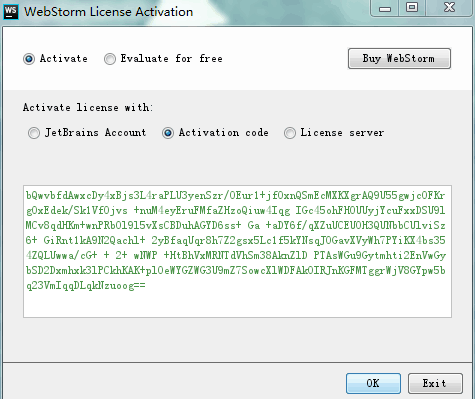Click inside the activation code text area
The height and width of the screenshot is (399, 475).
pos(237,251)
